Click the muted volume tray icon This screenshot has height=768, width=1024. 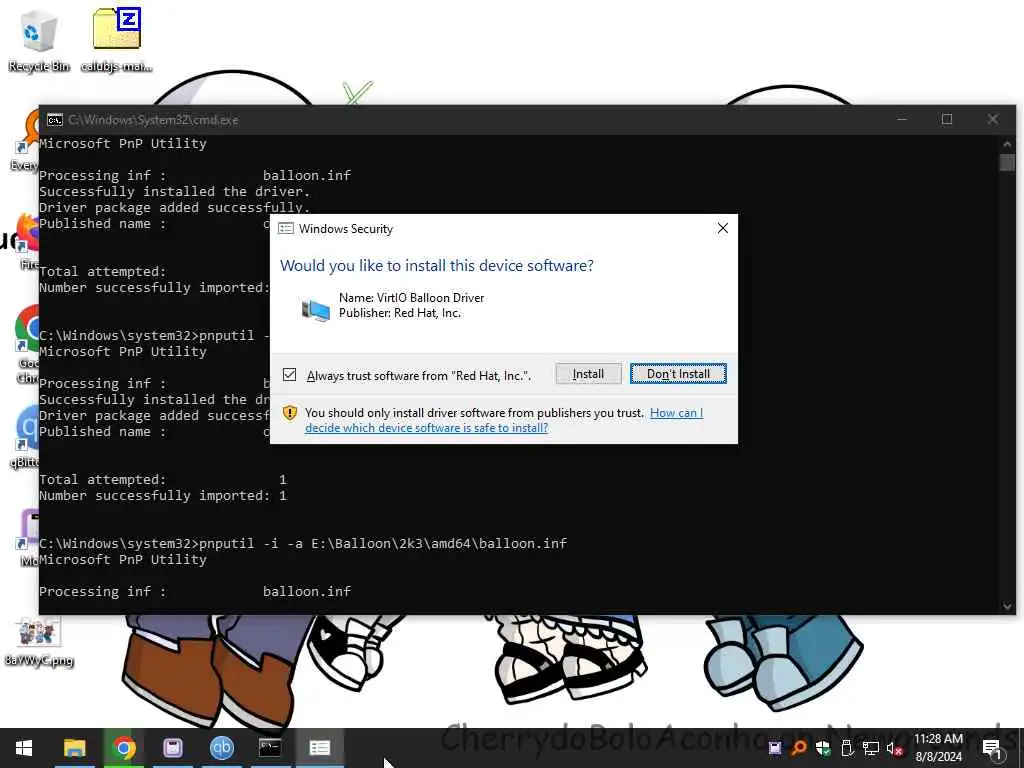pos(895,748)
